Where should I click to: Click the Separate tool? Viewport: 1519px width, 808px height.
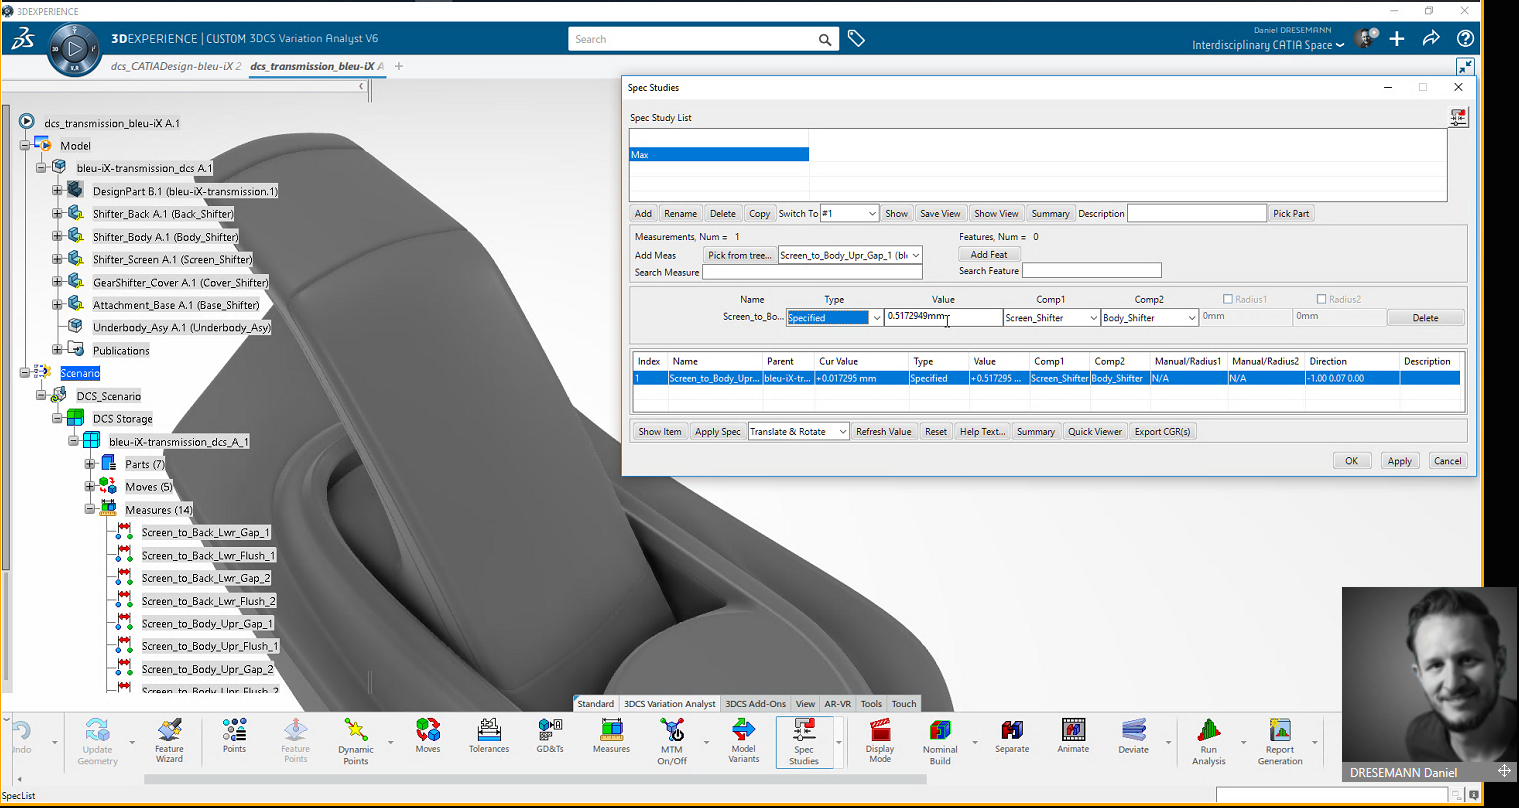(x=1012, y=736)
